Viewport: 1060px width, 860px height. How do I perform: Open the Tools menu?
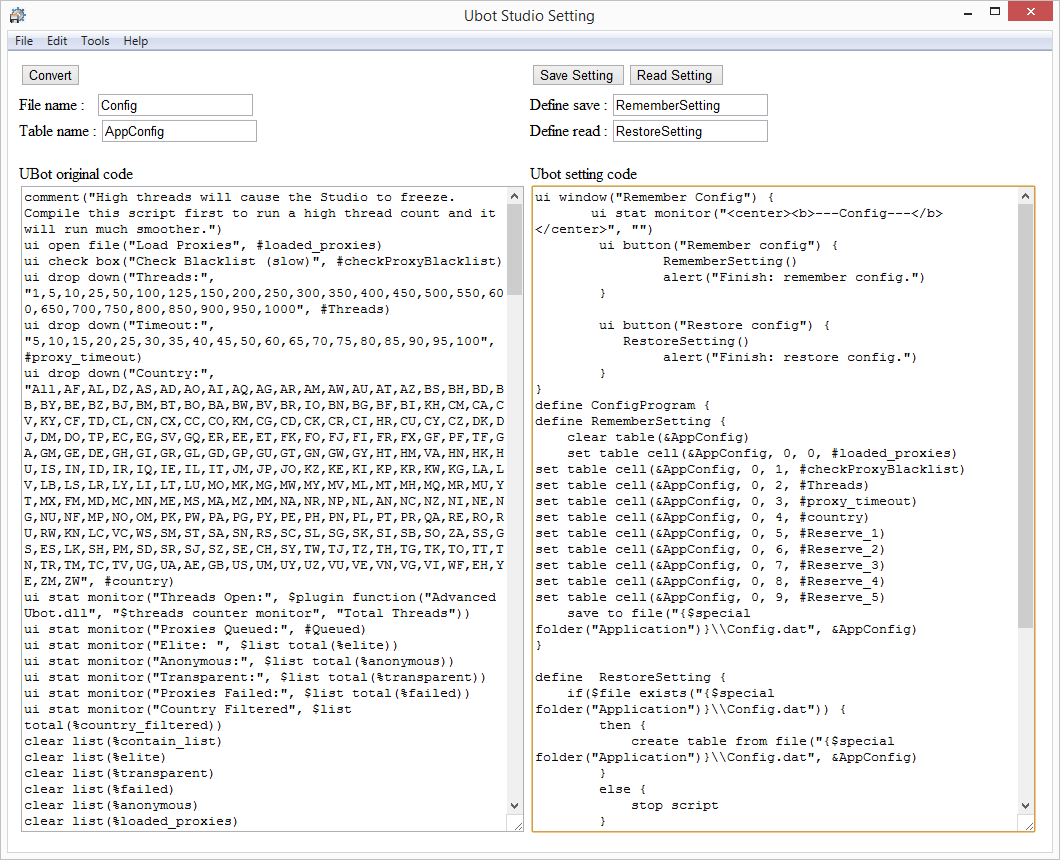[95, 41]
